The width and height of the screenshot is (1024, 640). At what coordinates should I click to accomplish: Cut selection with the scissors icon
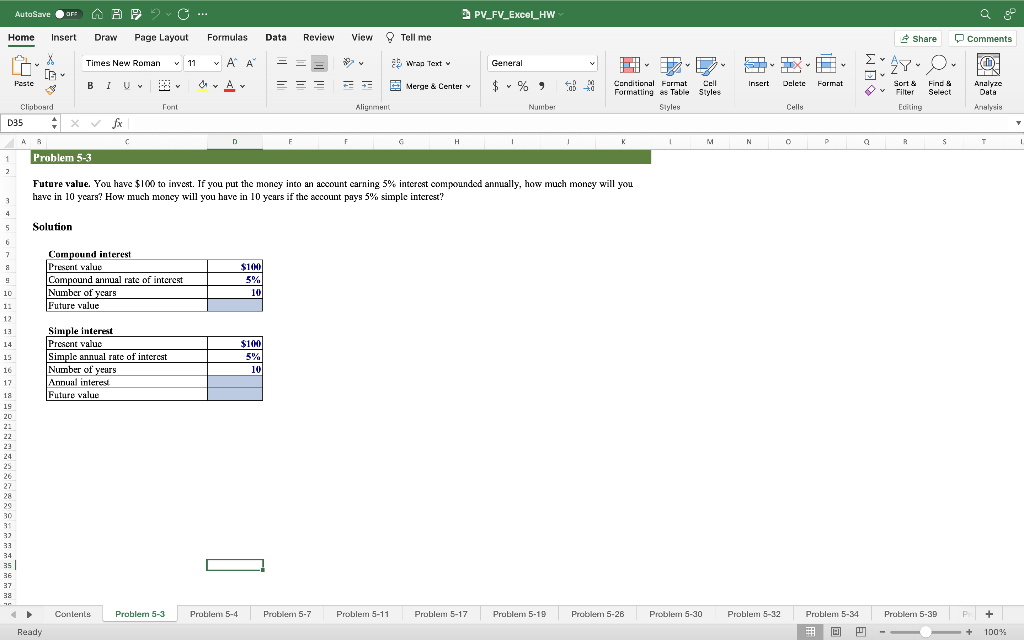coord(50,59)
